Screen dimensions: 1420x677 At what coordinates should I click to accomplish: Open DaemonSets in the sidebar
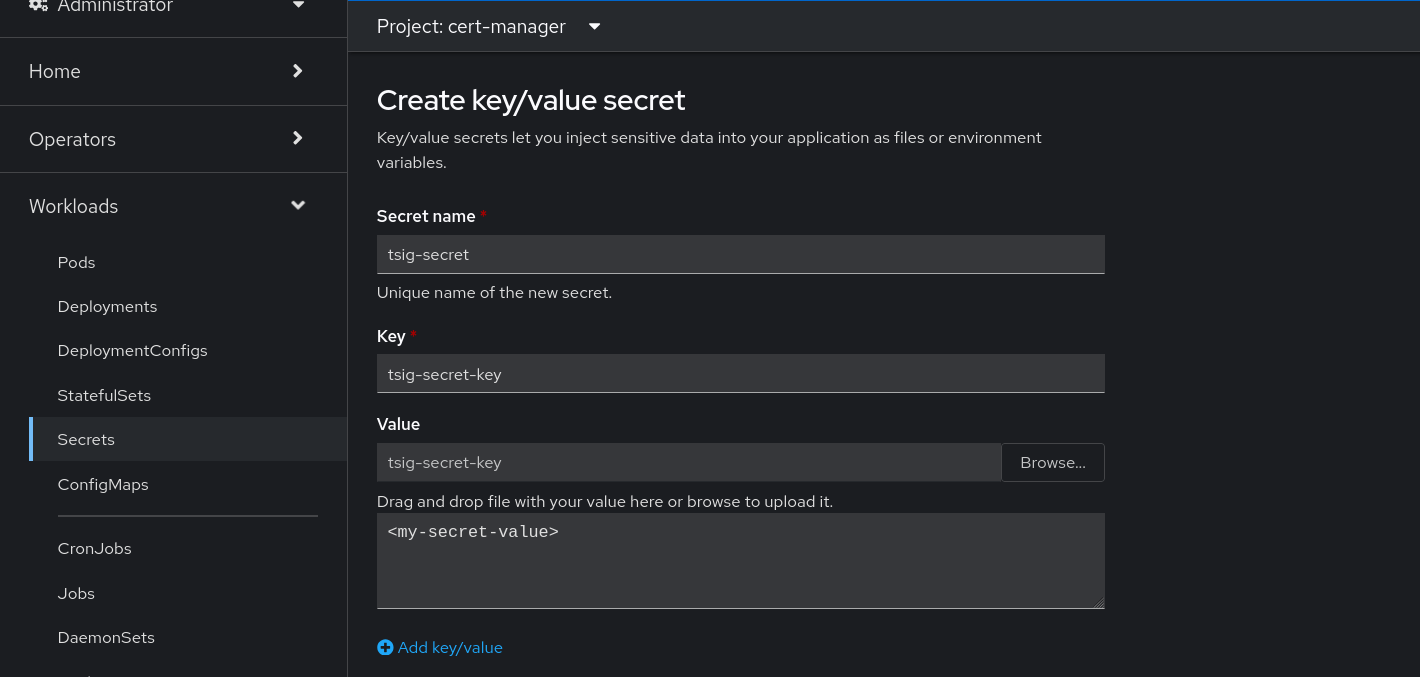pos(106,638)
